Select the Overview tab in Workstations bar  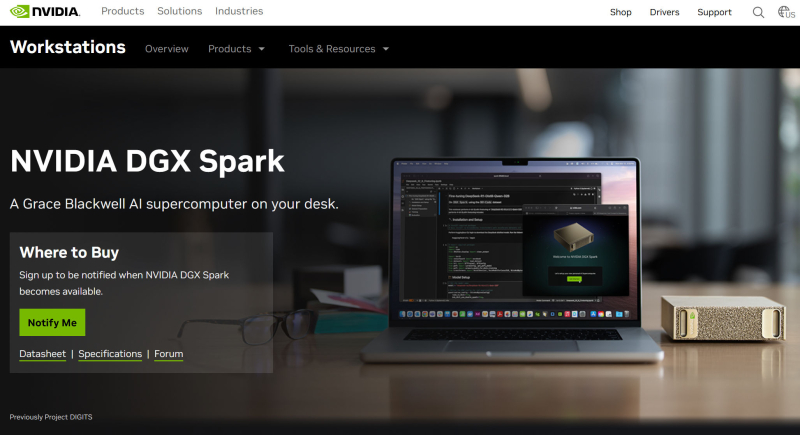[167, 49]
